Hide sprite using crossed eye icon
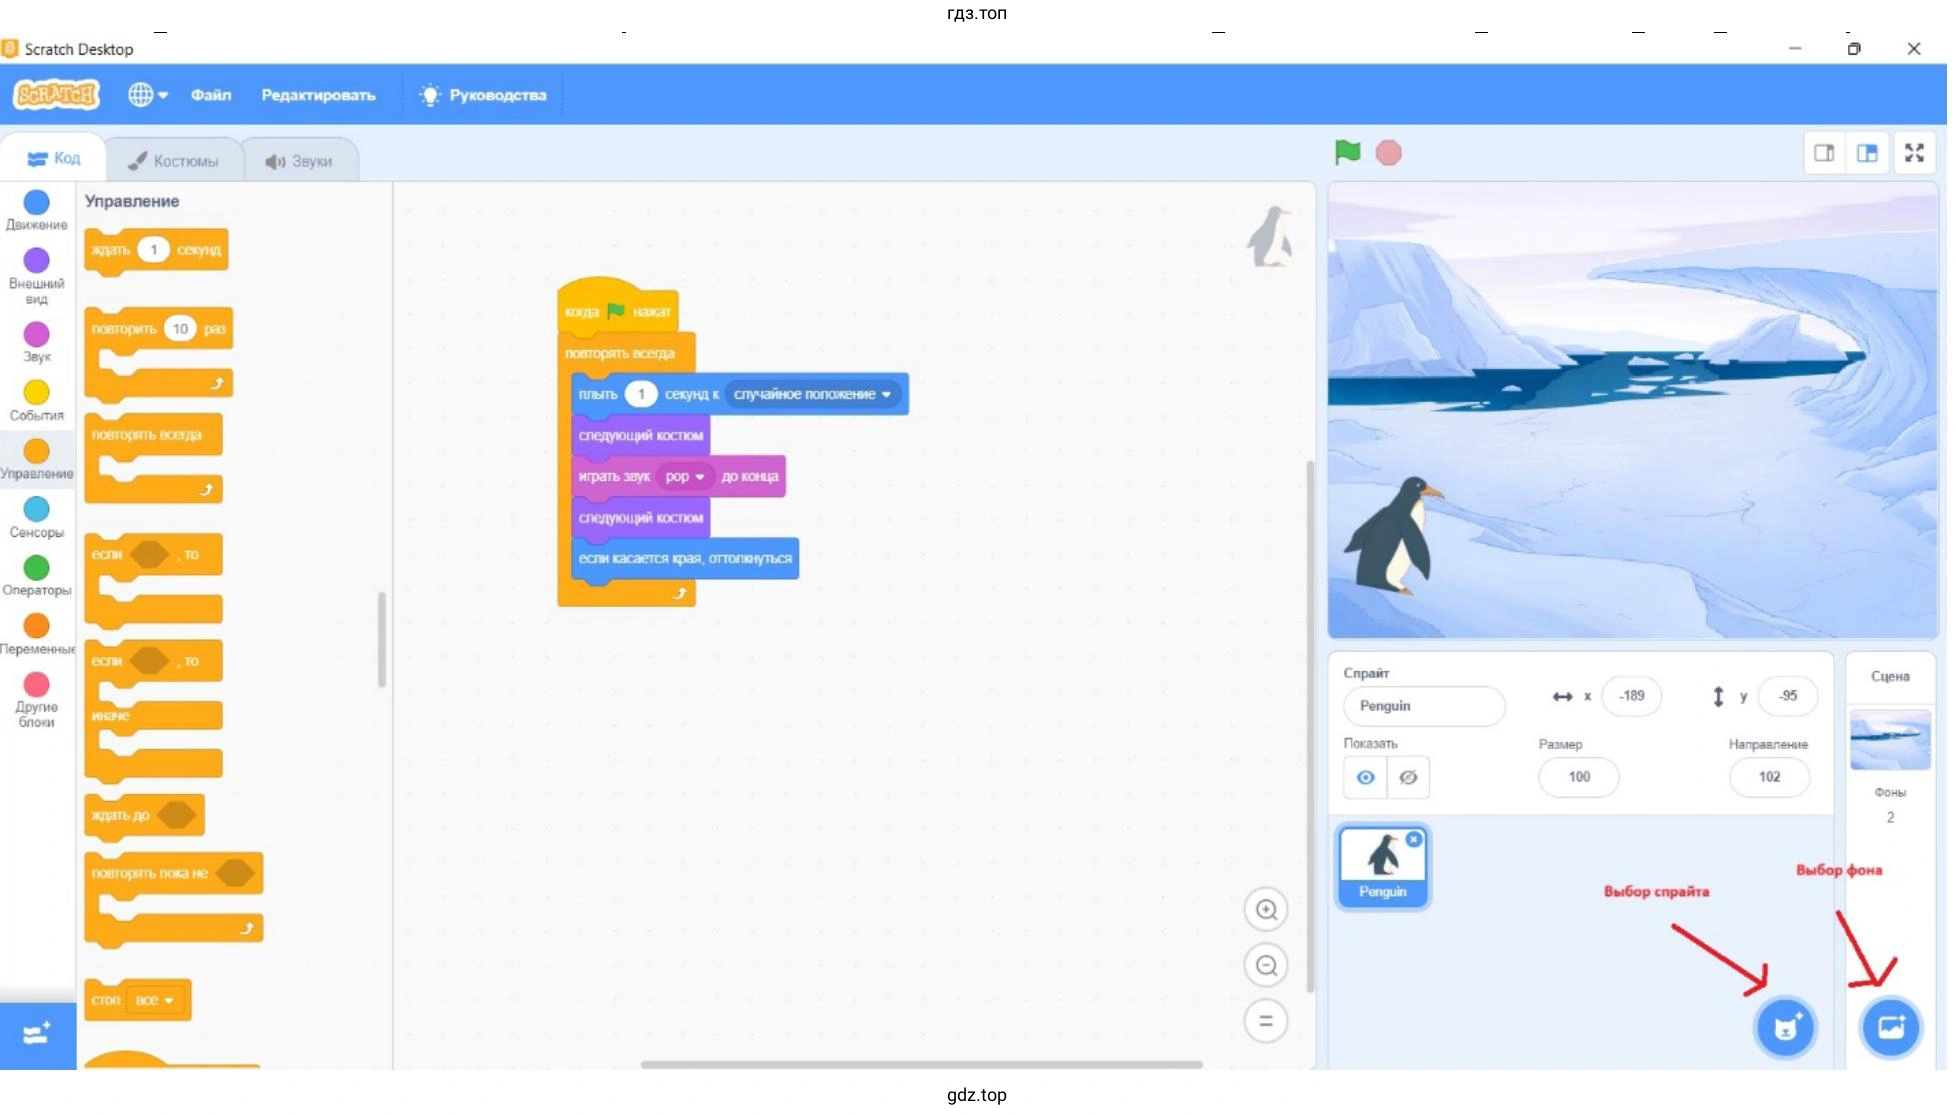Viewport: 1956px width, 1115px height. coord(1407,777)
